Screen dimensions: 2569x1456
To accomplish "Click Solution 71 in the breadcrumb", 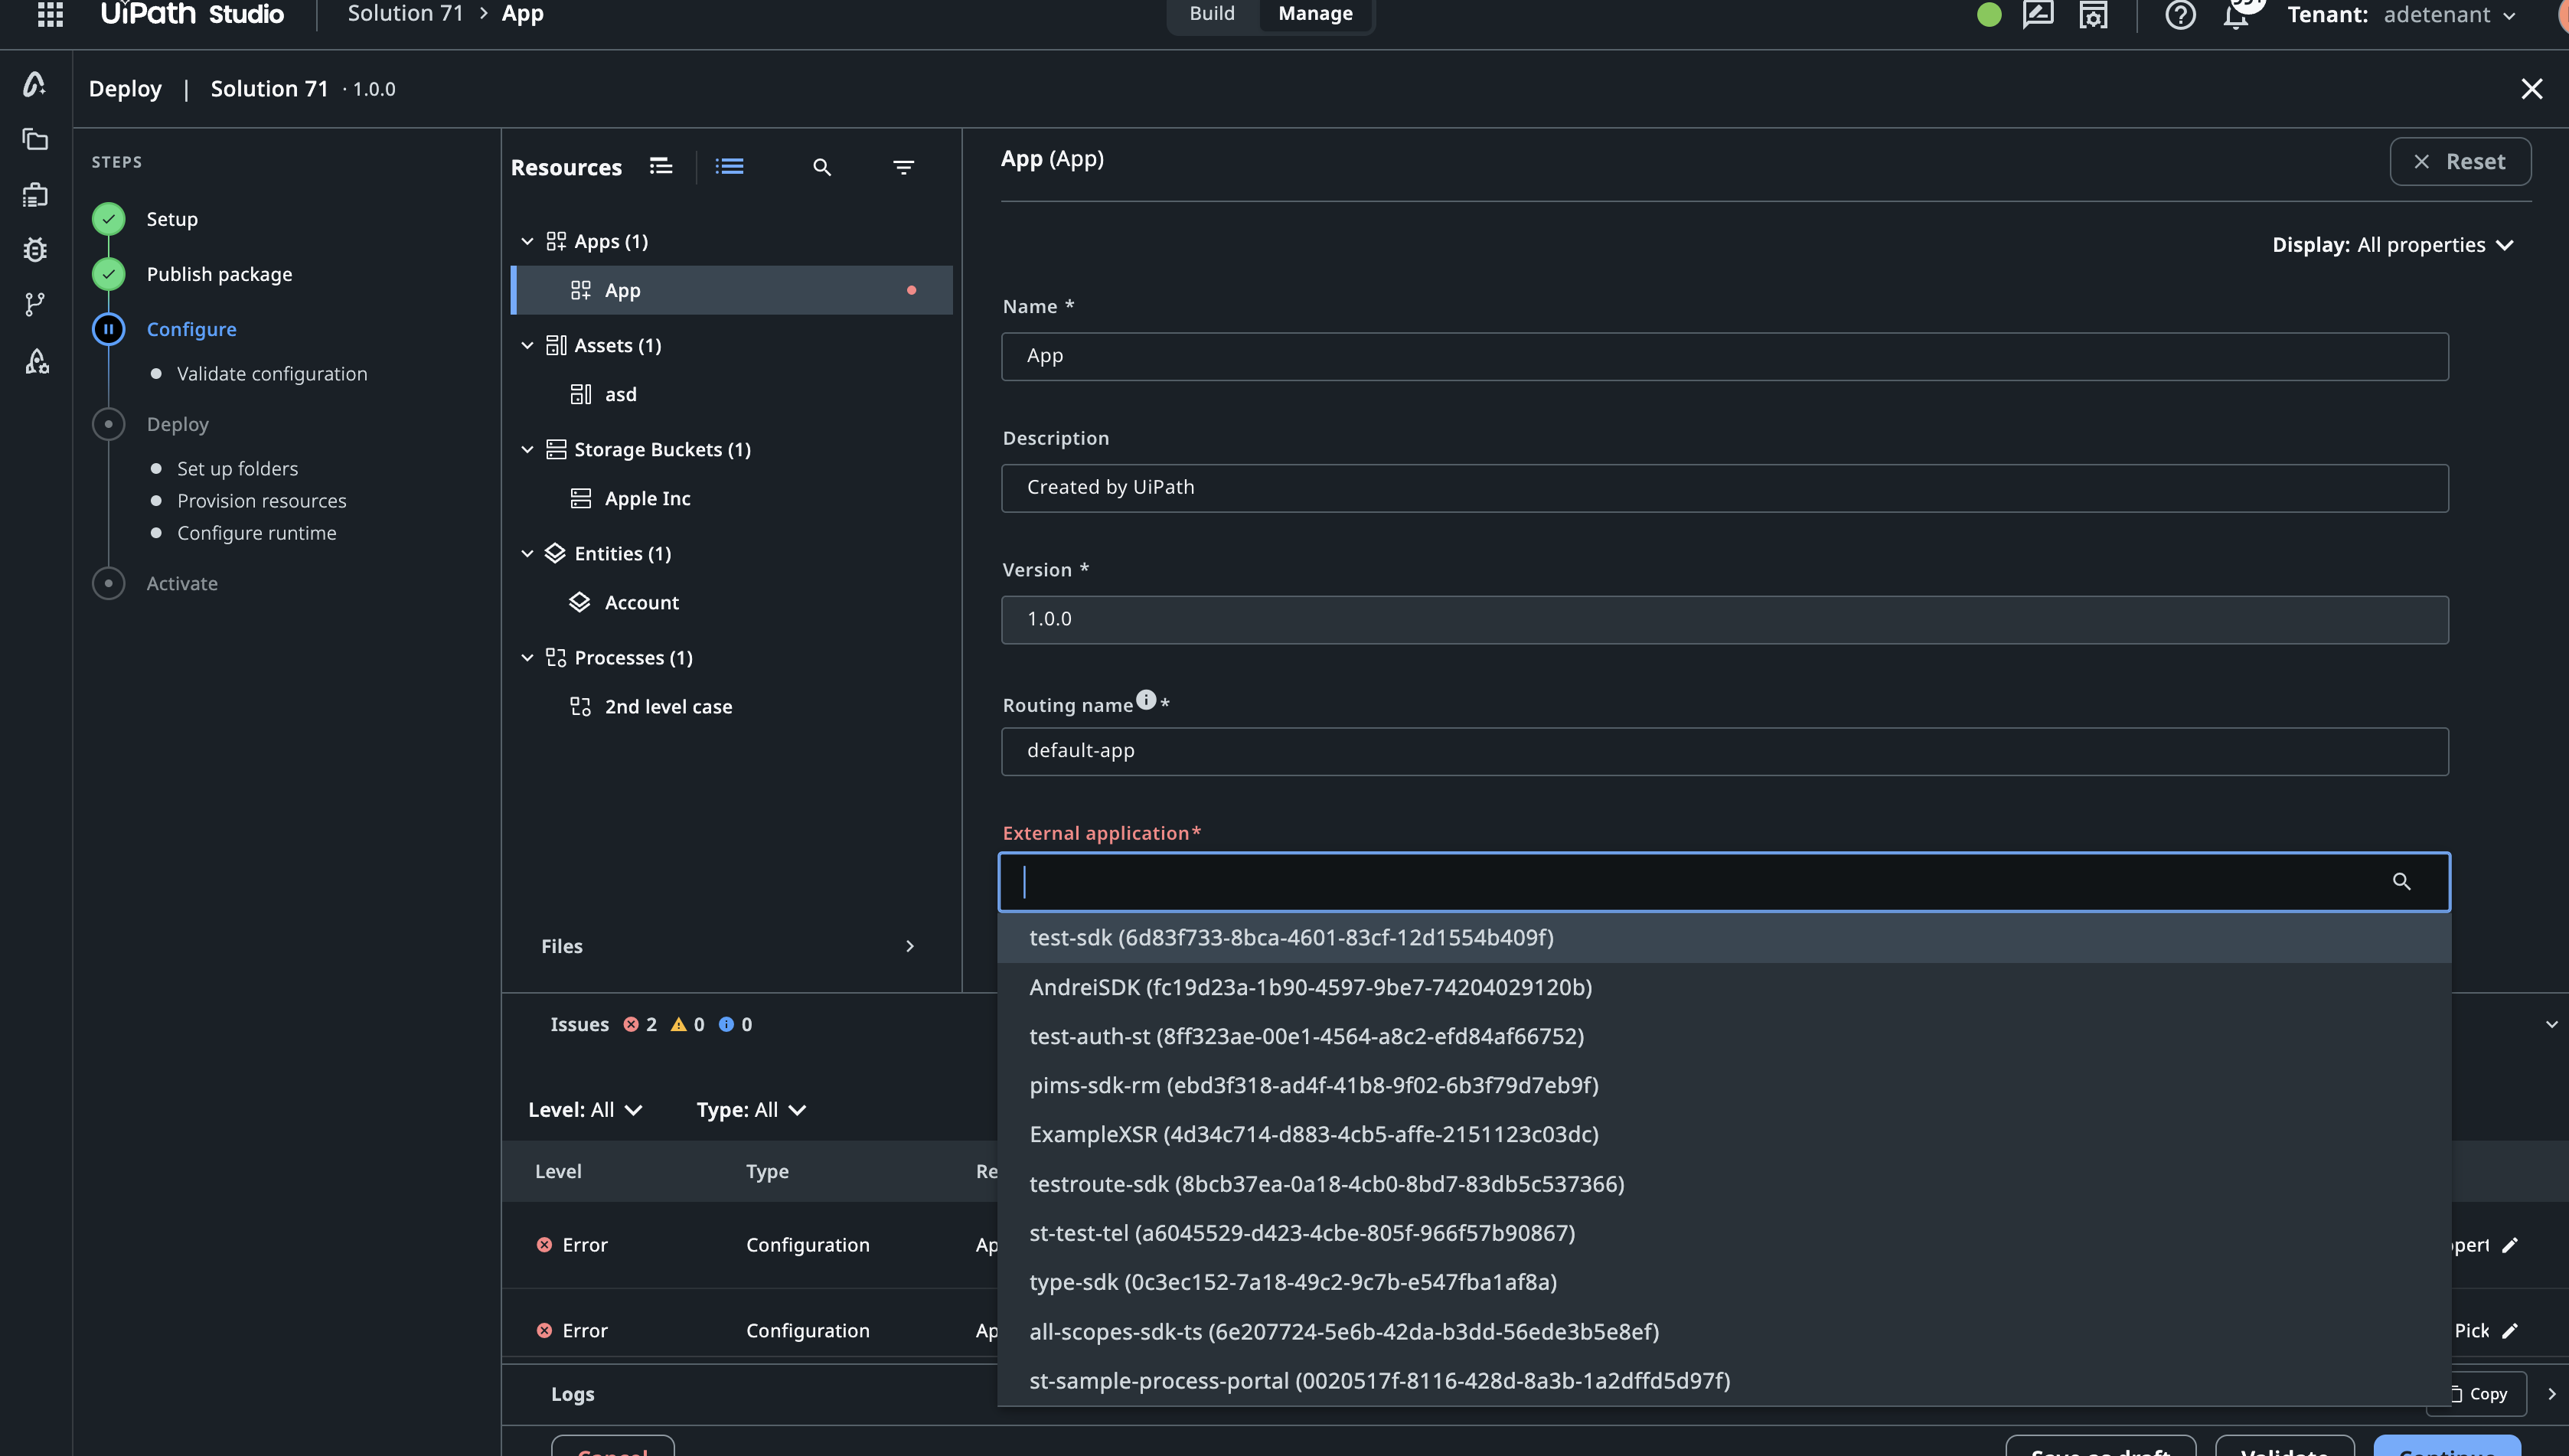I will tap(405, 14).
